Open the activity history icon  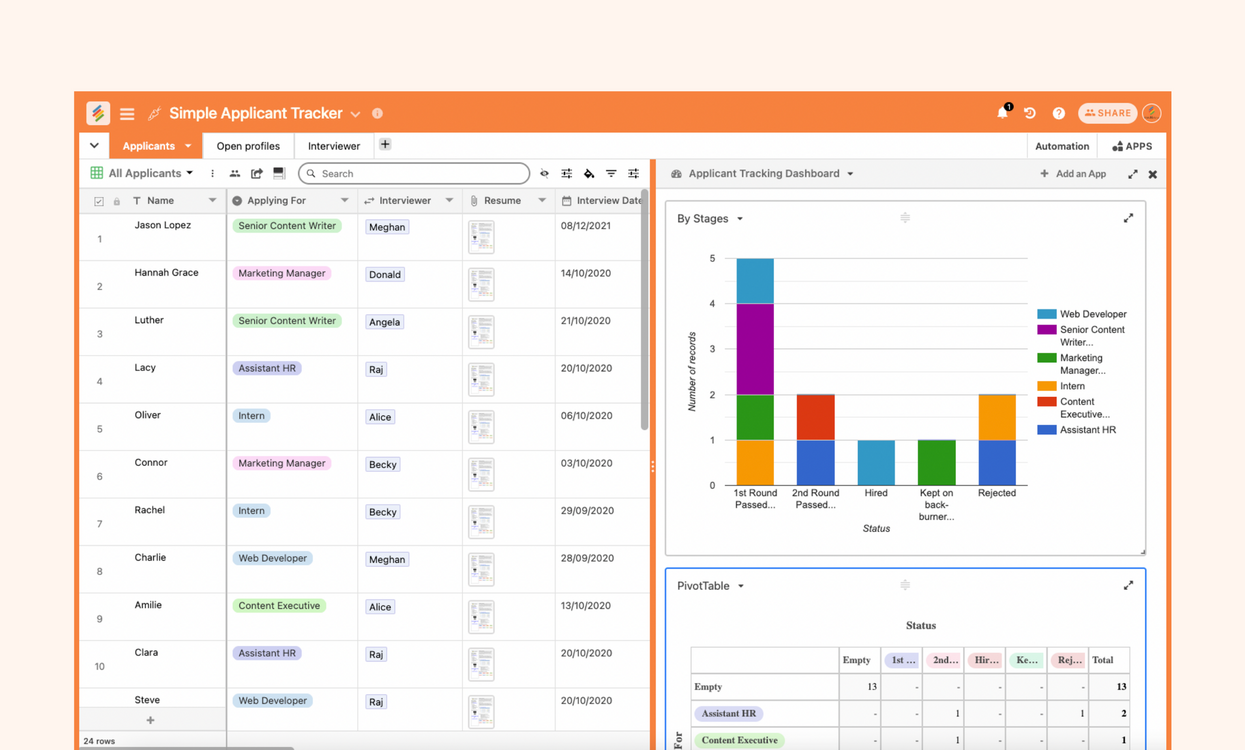pos(1030,113)
